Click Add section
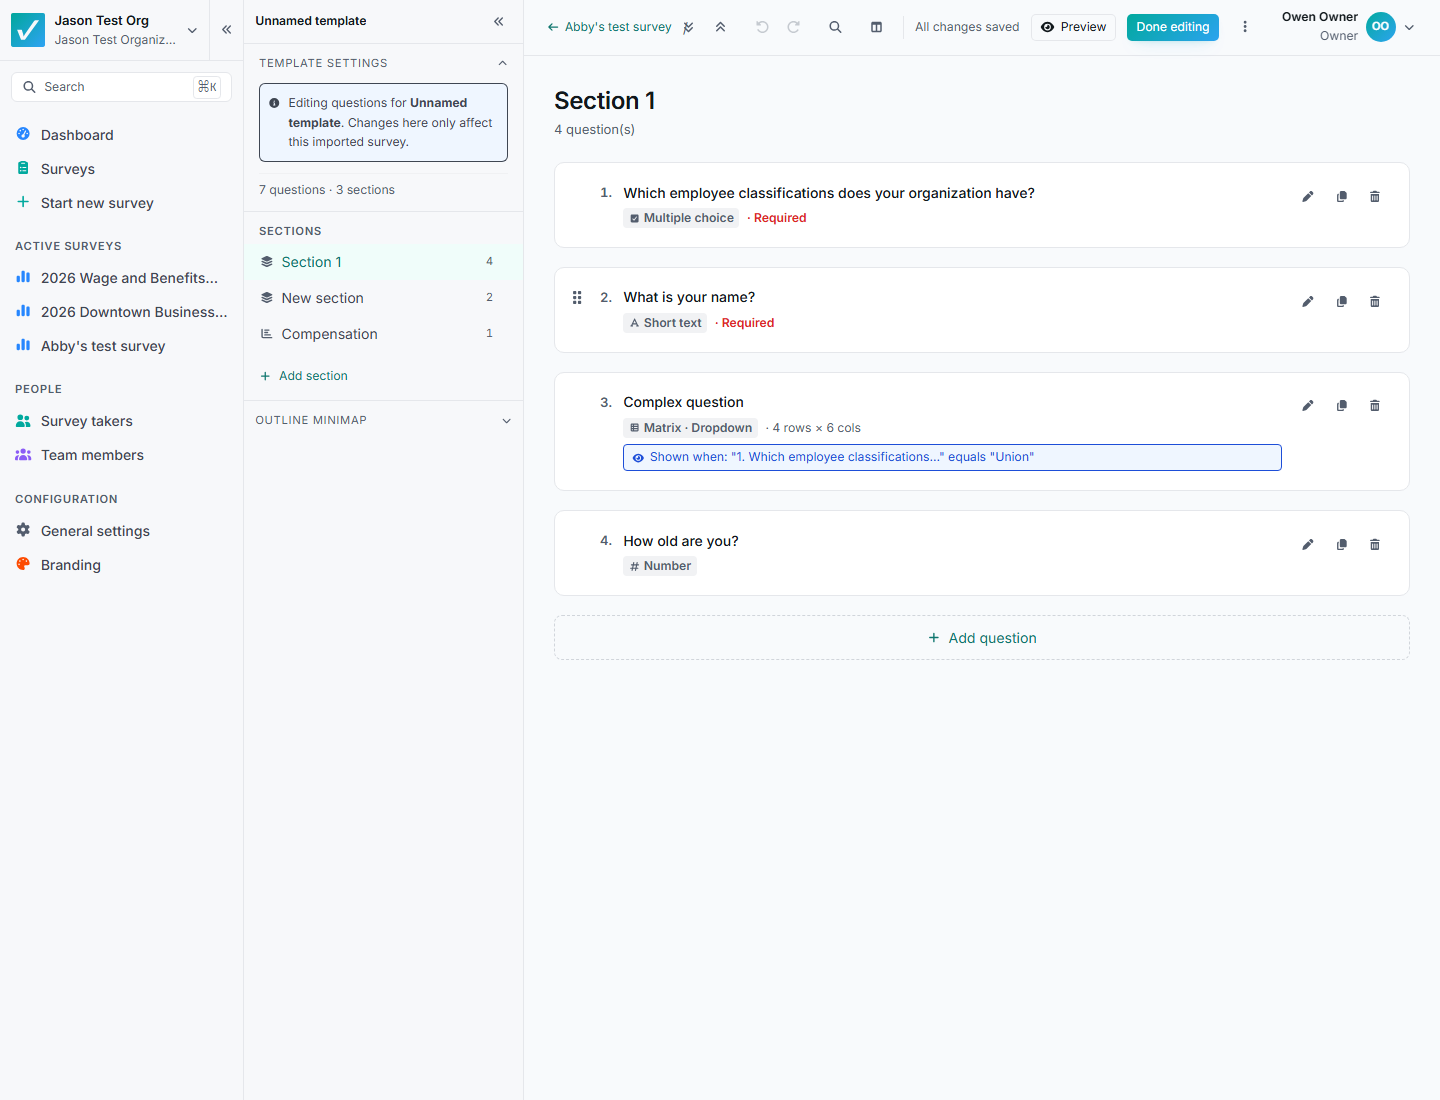This screenshot has width=1440, height=1100. point(304,376)
